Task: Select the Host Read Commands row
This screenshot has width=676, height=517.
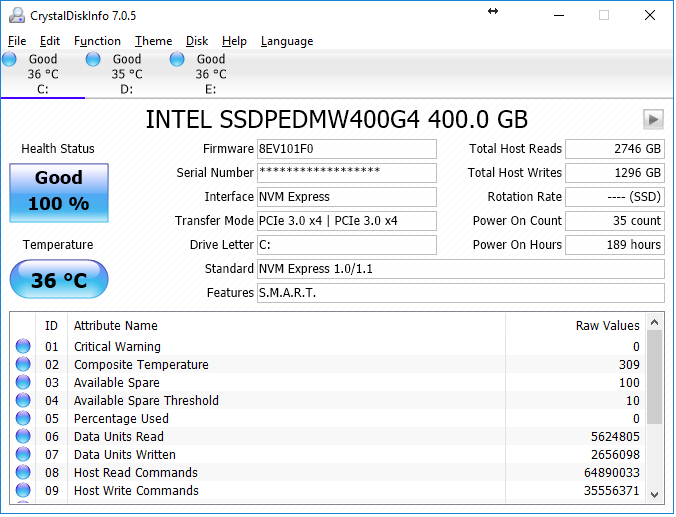Action: 328,473
